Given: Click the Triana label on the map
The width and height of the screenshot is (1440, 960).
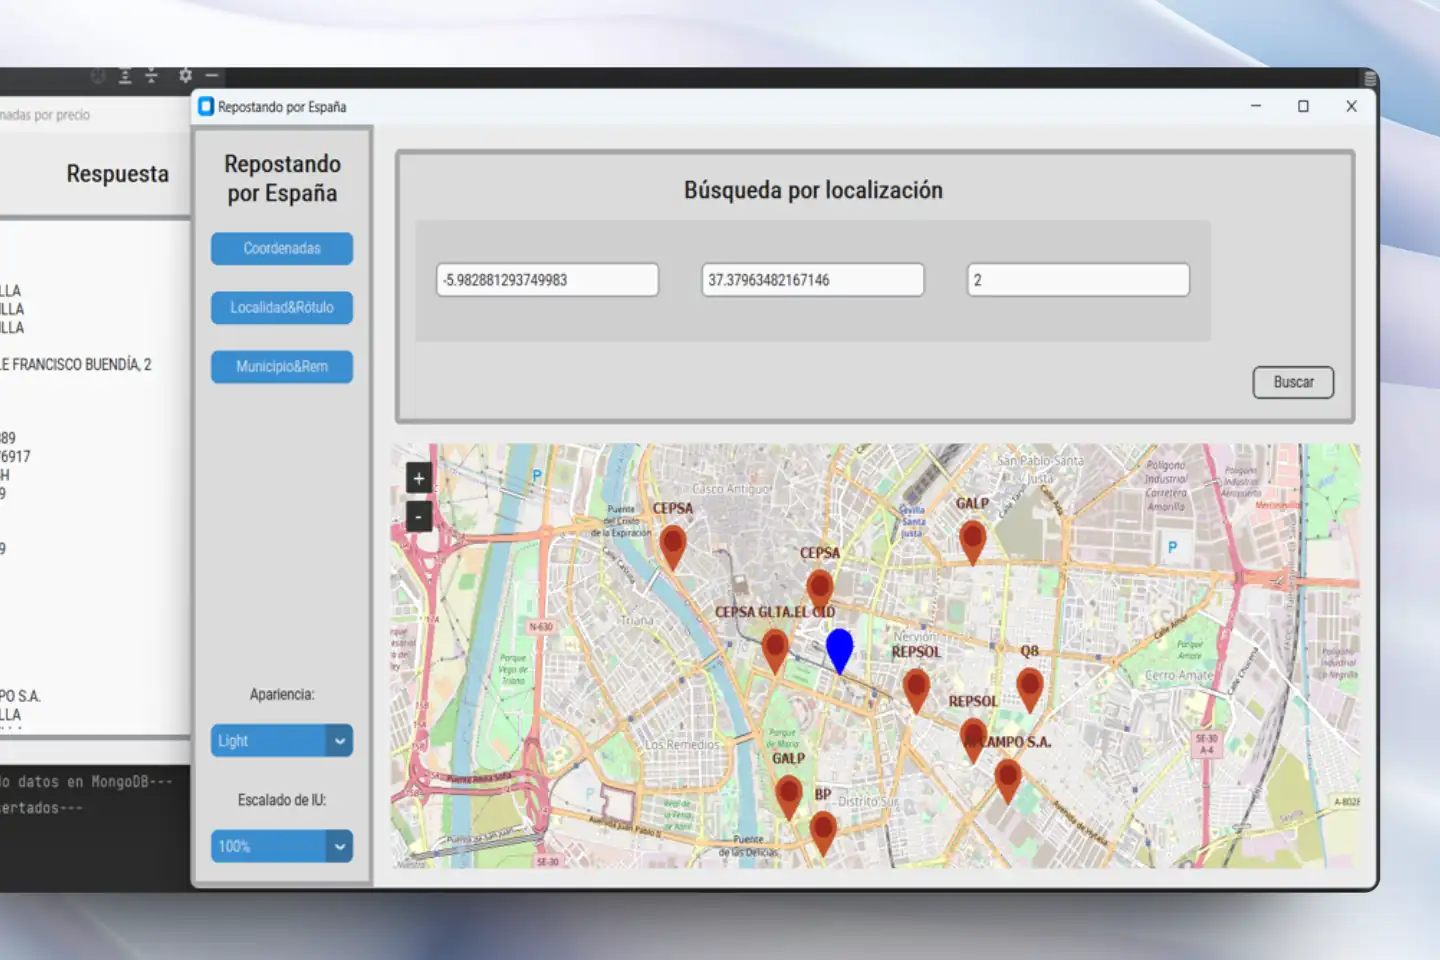Looking at the screenshot, I should point(637,620).
